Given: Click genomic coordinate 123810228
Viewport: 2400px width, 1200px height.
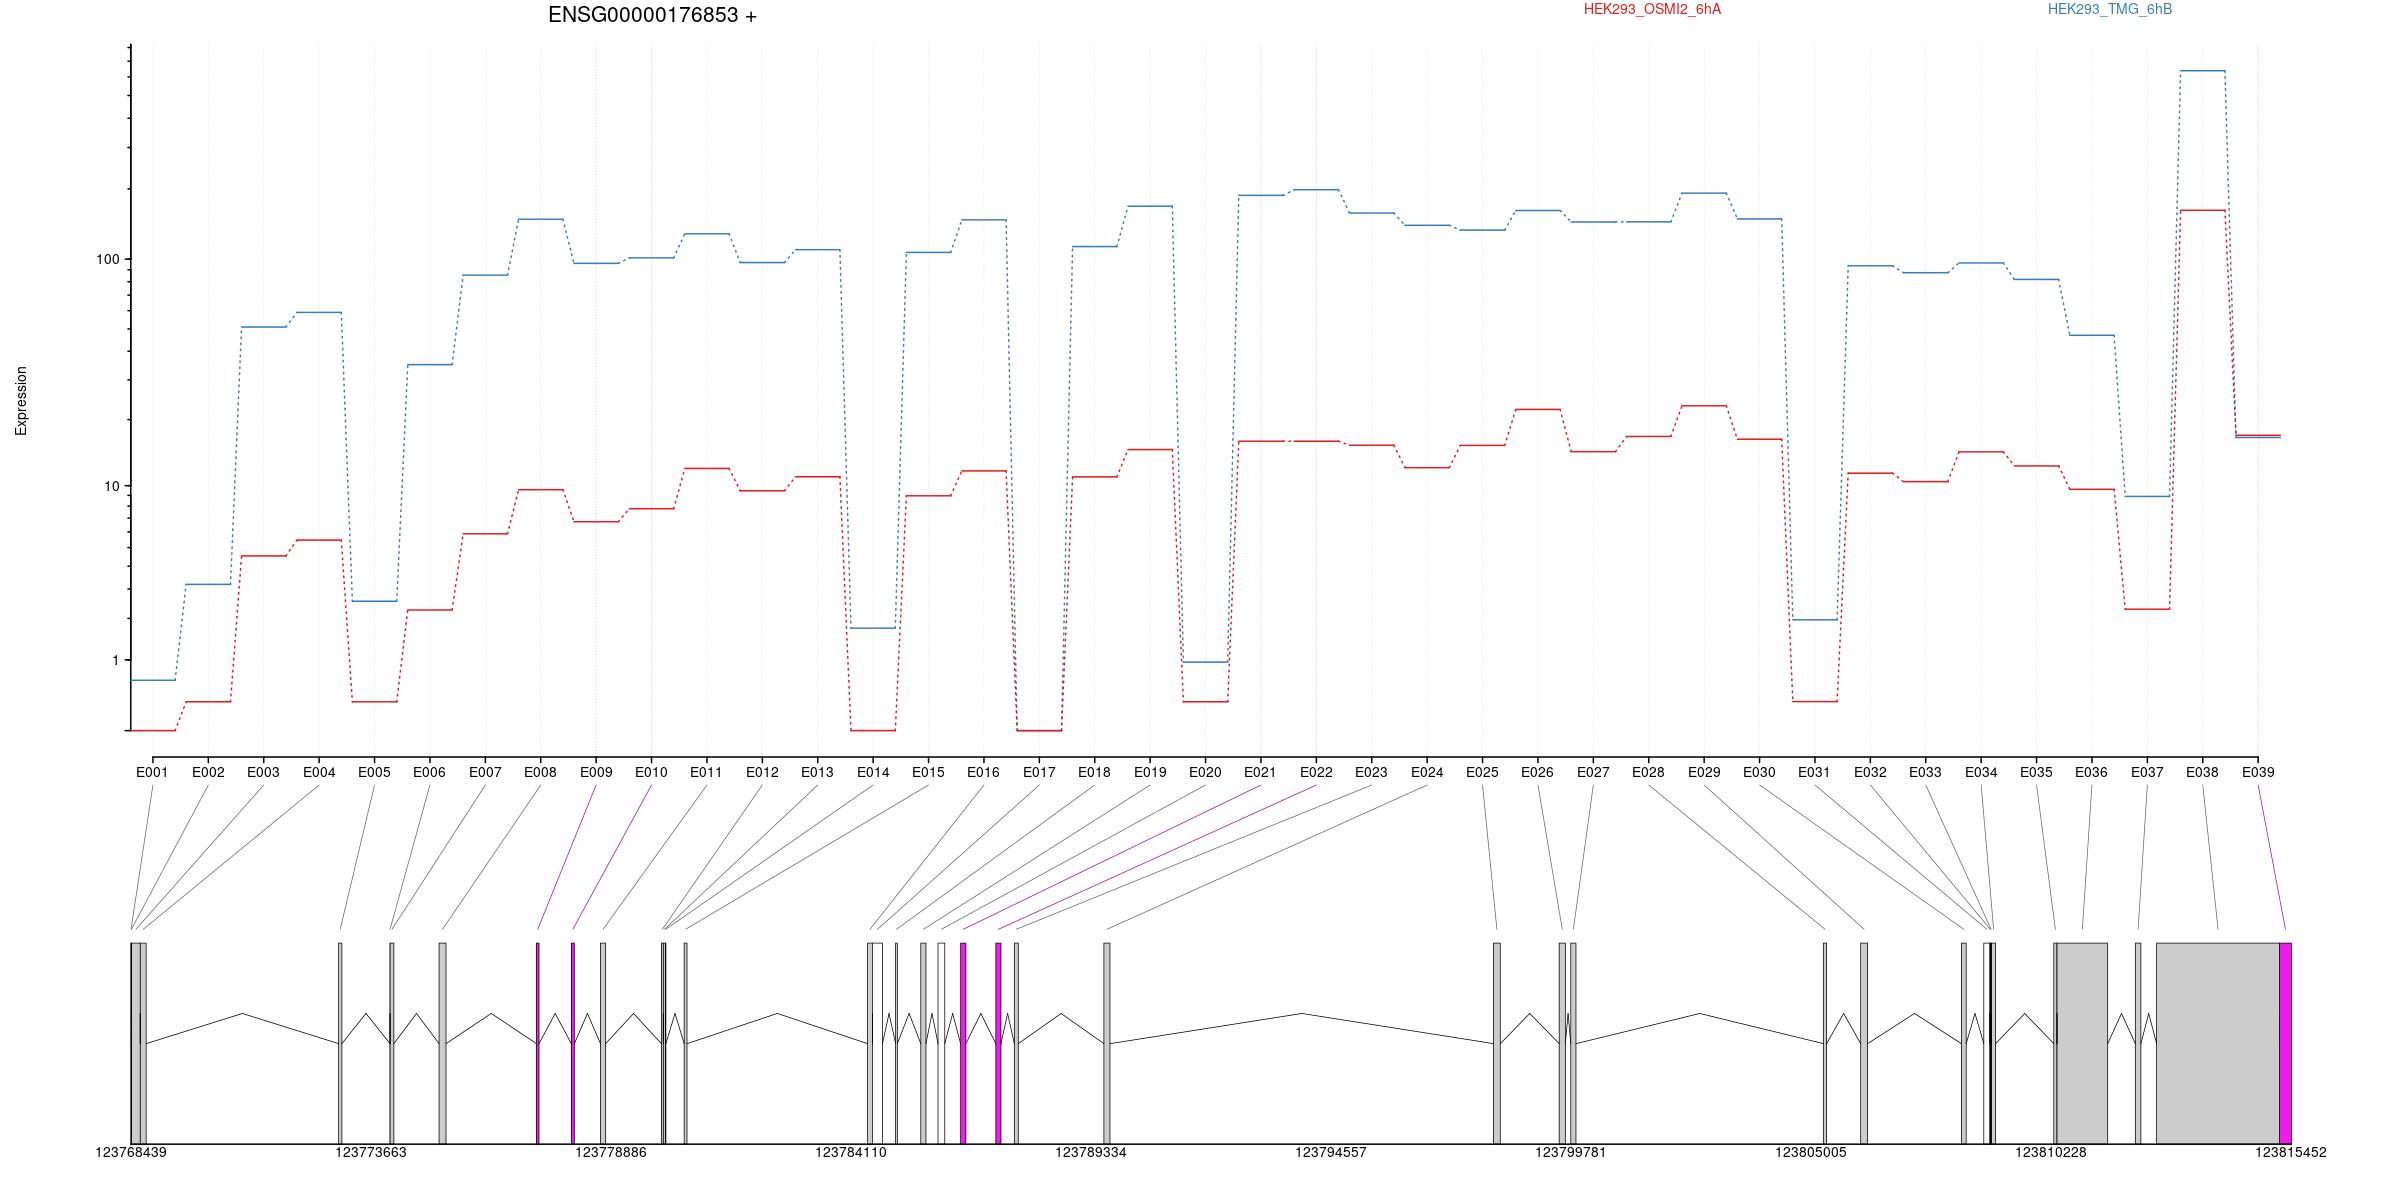Looking at the screenshot, I should (2051, 1152).
